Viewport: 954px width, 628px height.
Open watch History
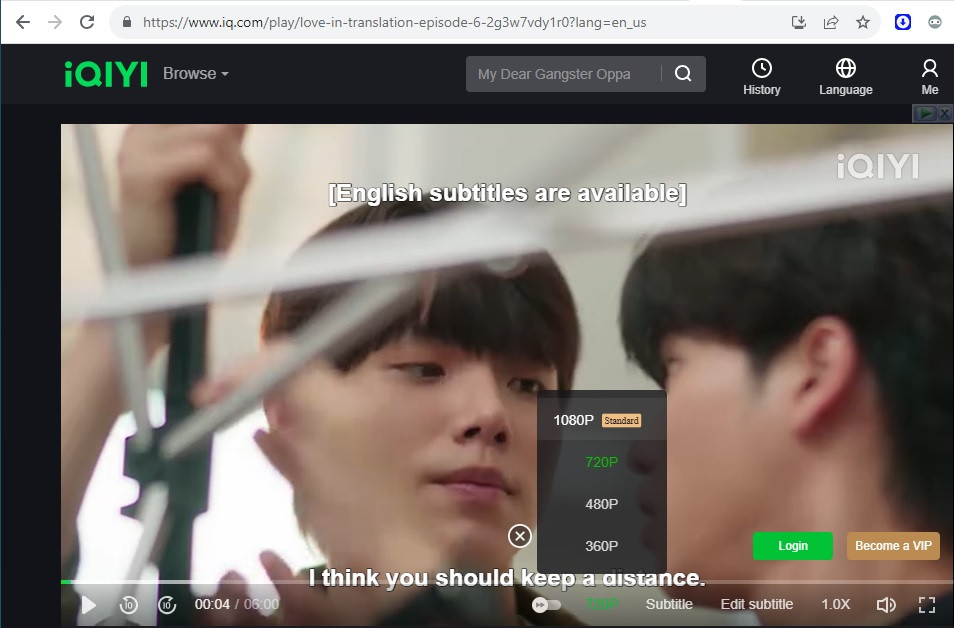coord(761,77)
